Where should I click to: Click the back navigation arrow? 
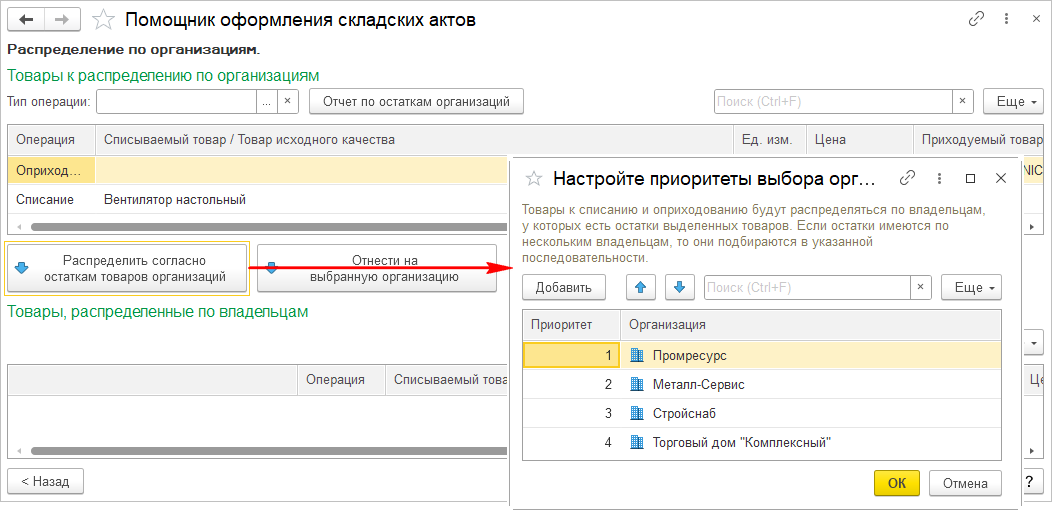(26, 19)
